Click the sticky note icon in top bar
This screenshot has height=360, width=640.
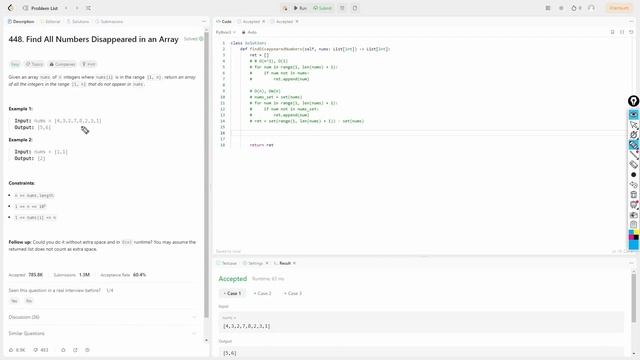coord(355,8)
